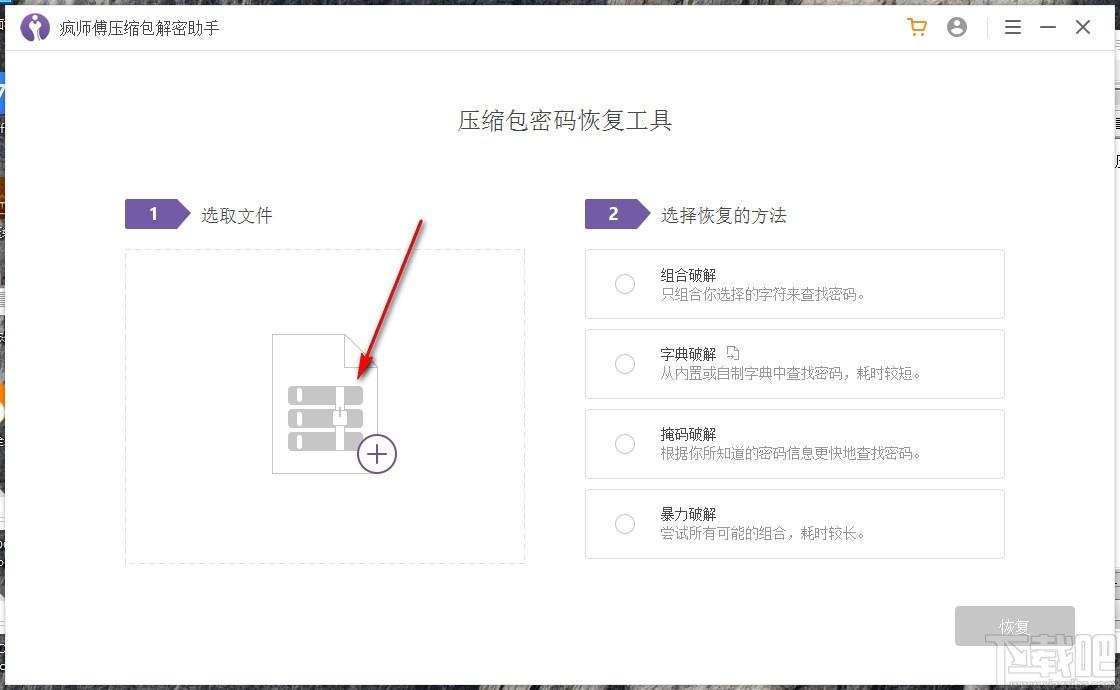The width and height of the screenshot is (1120, 690).
Task: Click the app logo in title bar
Action: [x=34, y=28]
